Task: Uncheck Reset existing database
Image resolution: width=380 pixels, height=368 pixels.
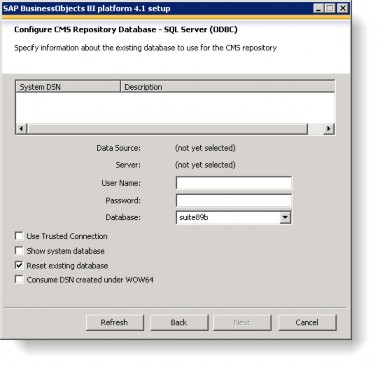Action: [19, 265]
